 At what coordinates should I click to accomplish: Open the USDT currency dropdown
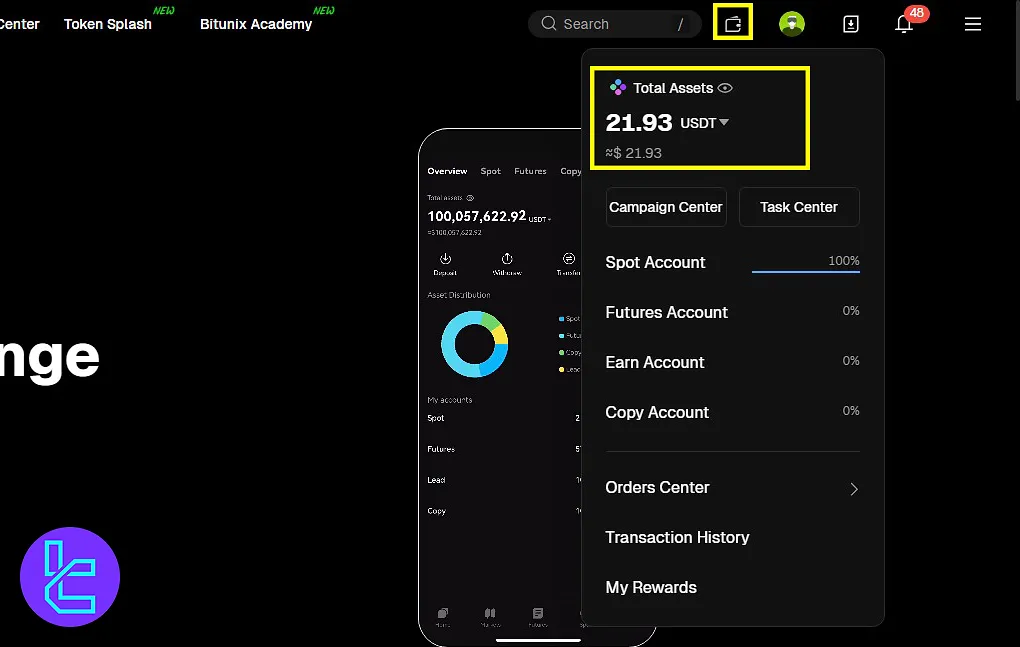coord(705,123)
